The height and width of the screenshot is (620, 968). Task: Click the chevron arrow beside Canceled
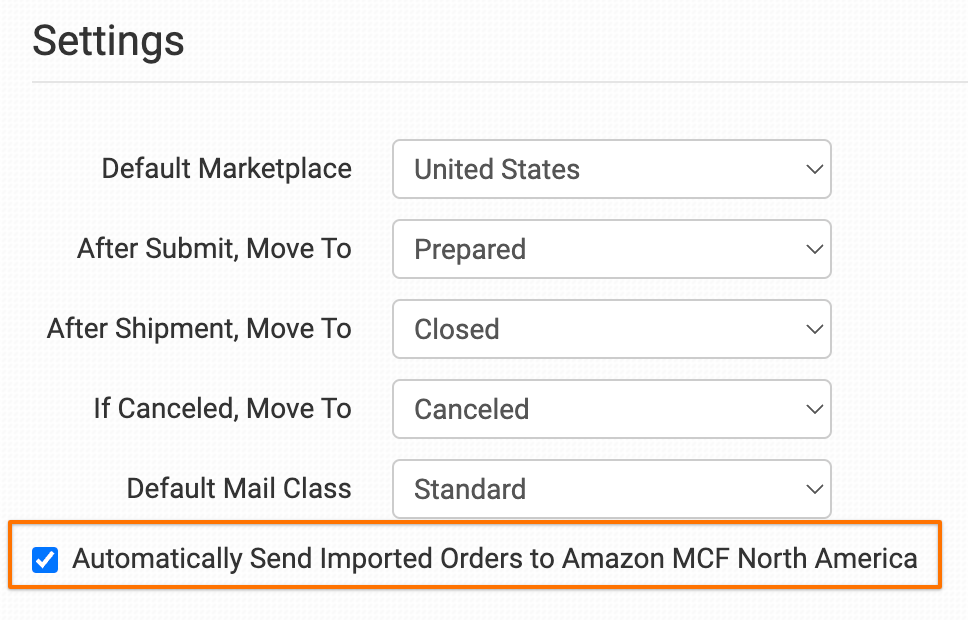(x=813, y=410)
